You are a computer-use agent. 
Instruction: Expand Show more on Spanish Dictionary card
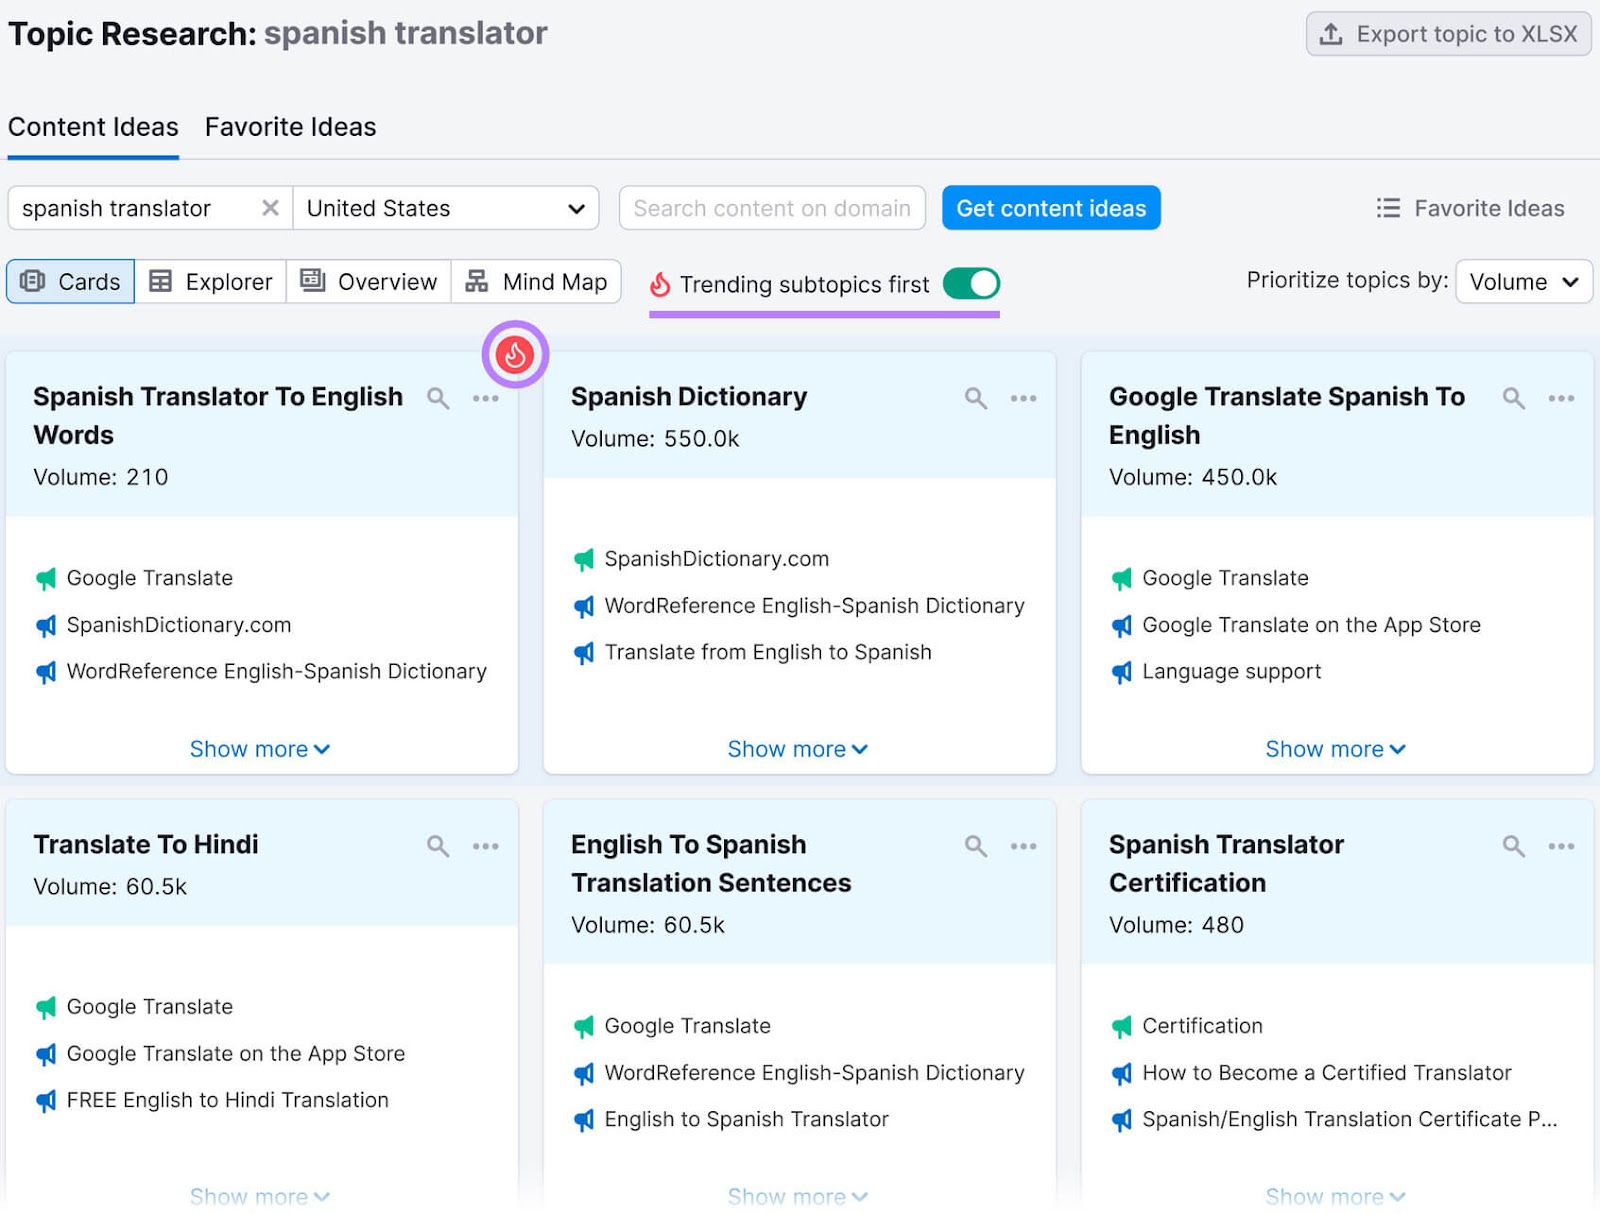pyautogui.click(x=797, y=749)
